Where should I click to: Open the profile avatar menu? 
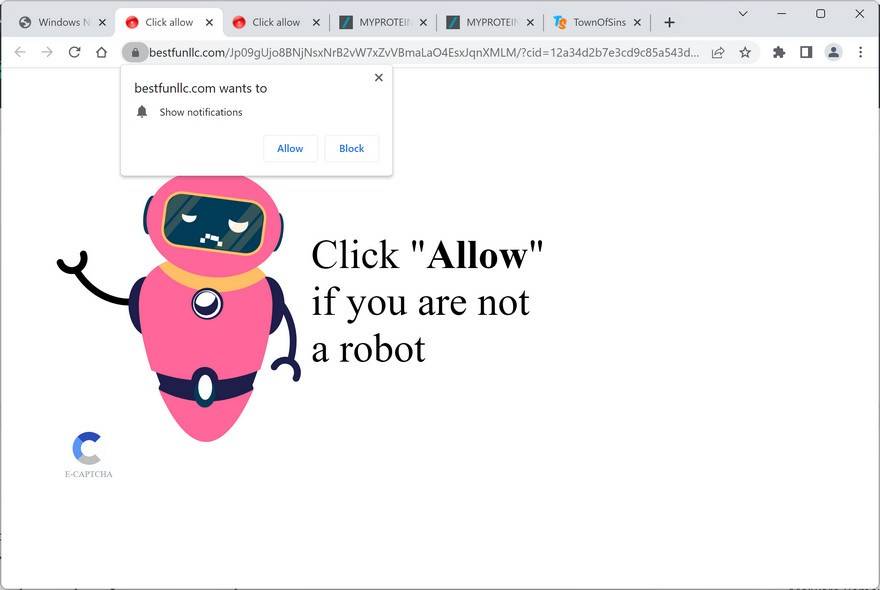(833, 52)
